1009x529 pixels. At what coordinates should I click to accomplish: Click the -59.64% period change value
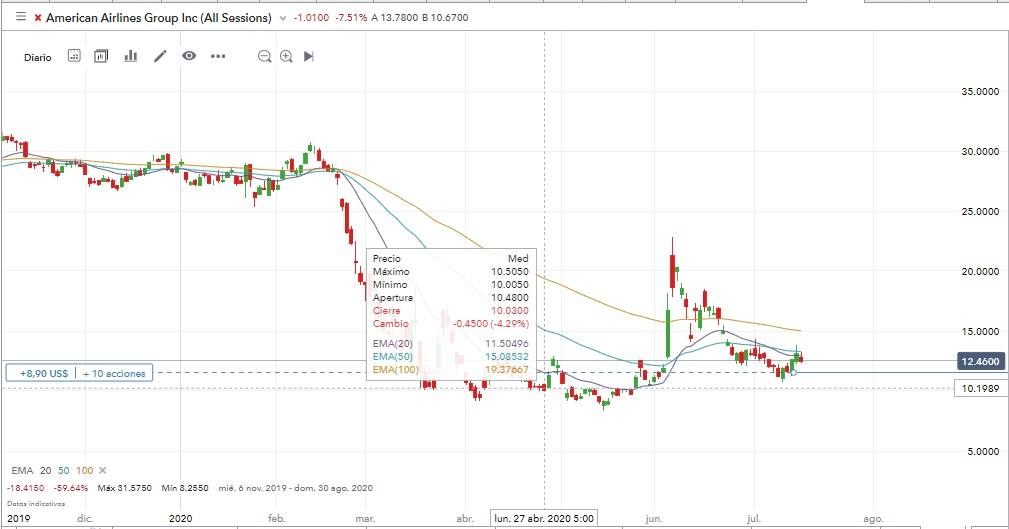(71, 488)
